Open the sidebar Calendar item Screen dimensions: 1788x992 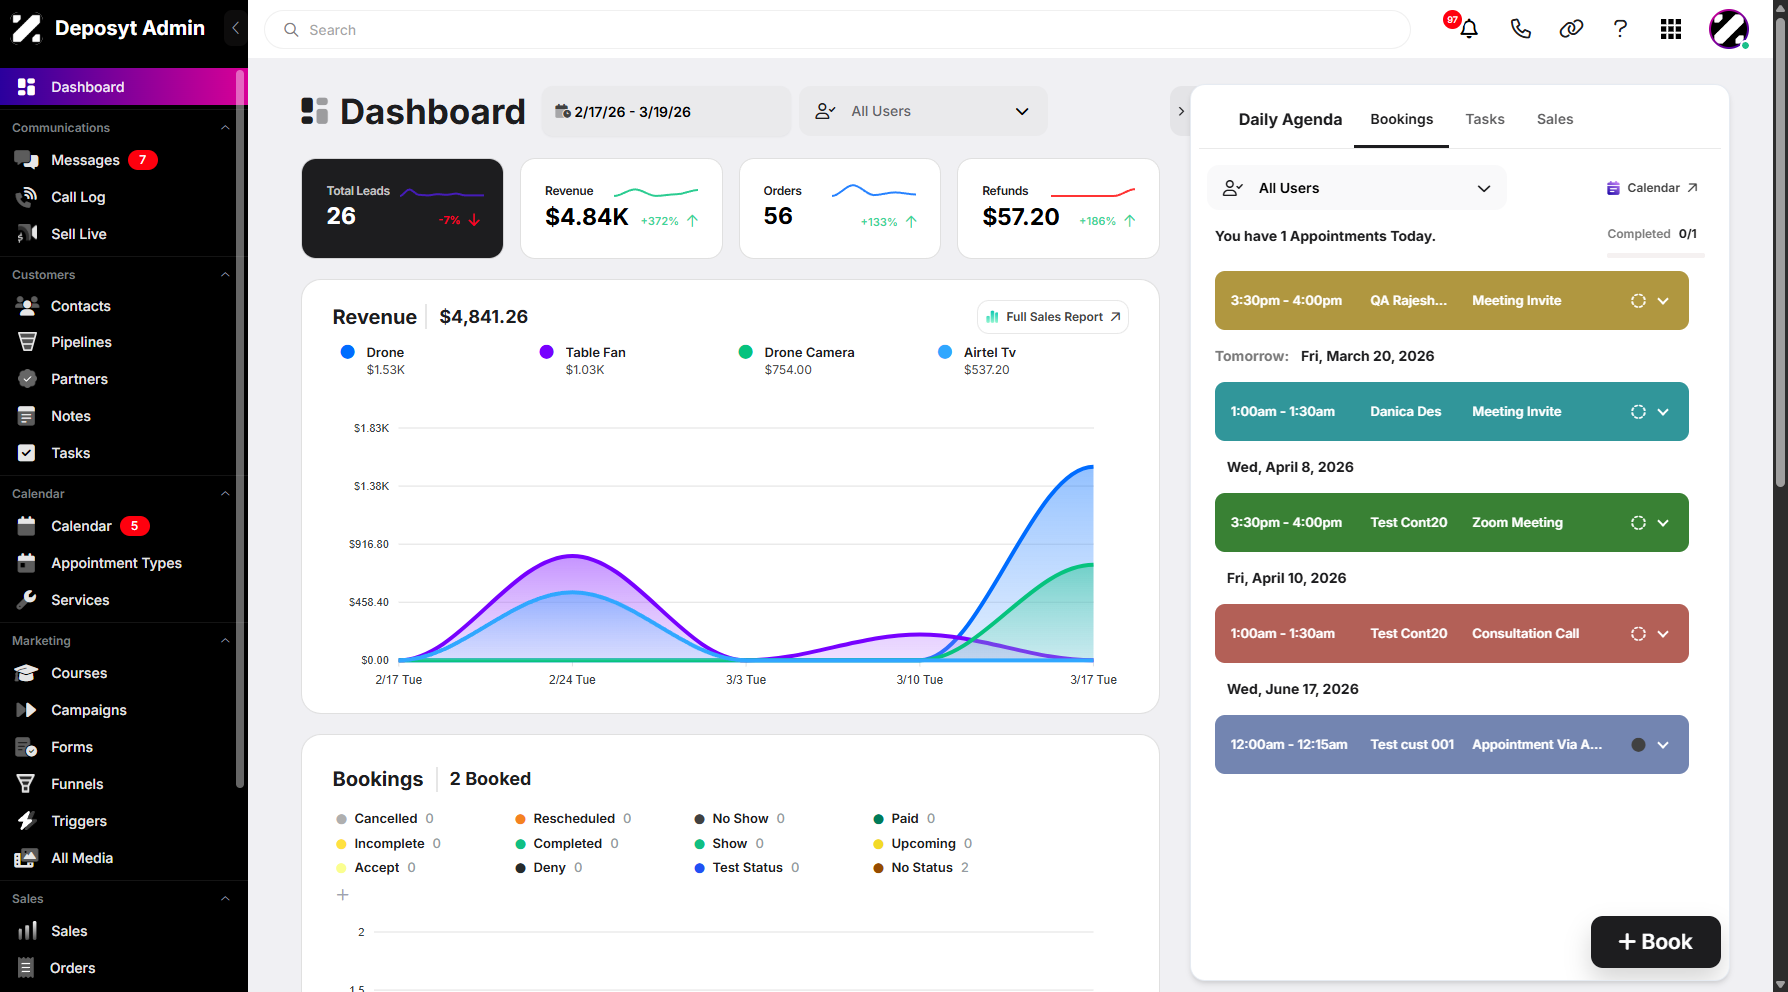[81, 526]
